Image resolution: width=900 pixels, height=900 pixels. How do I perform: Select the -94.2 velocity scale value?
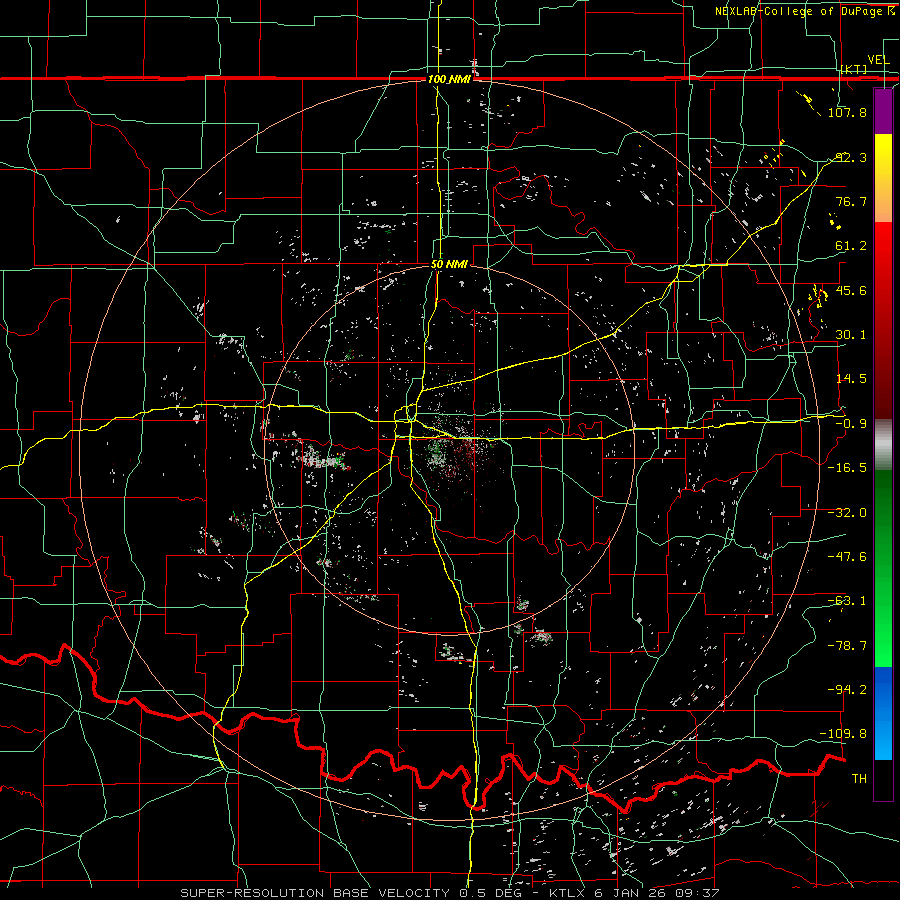847,690
